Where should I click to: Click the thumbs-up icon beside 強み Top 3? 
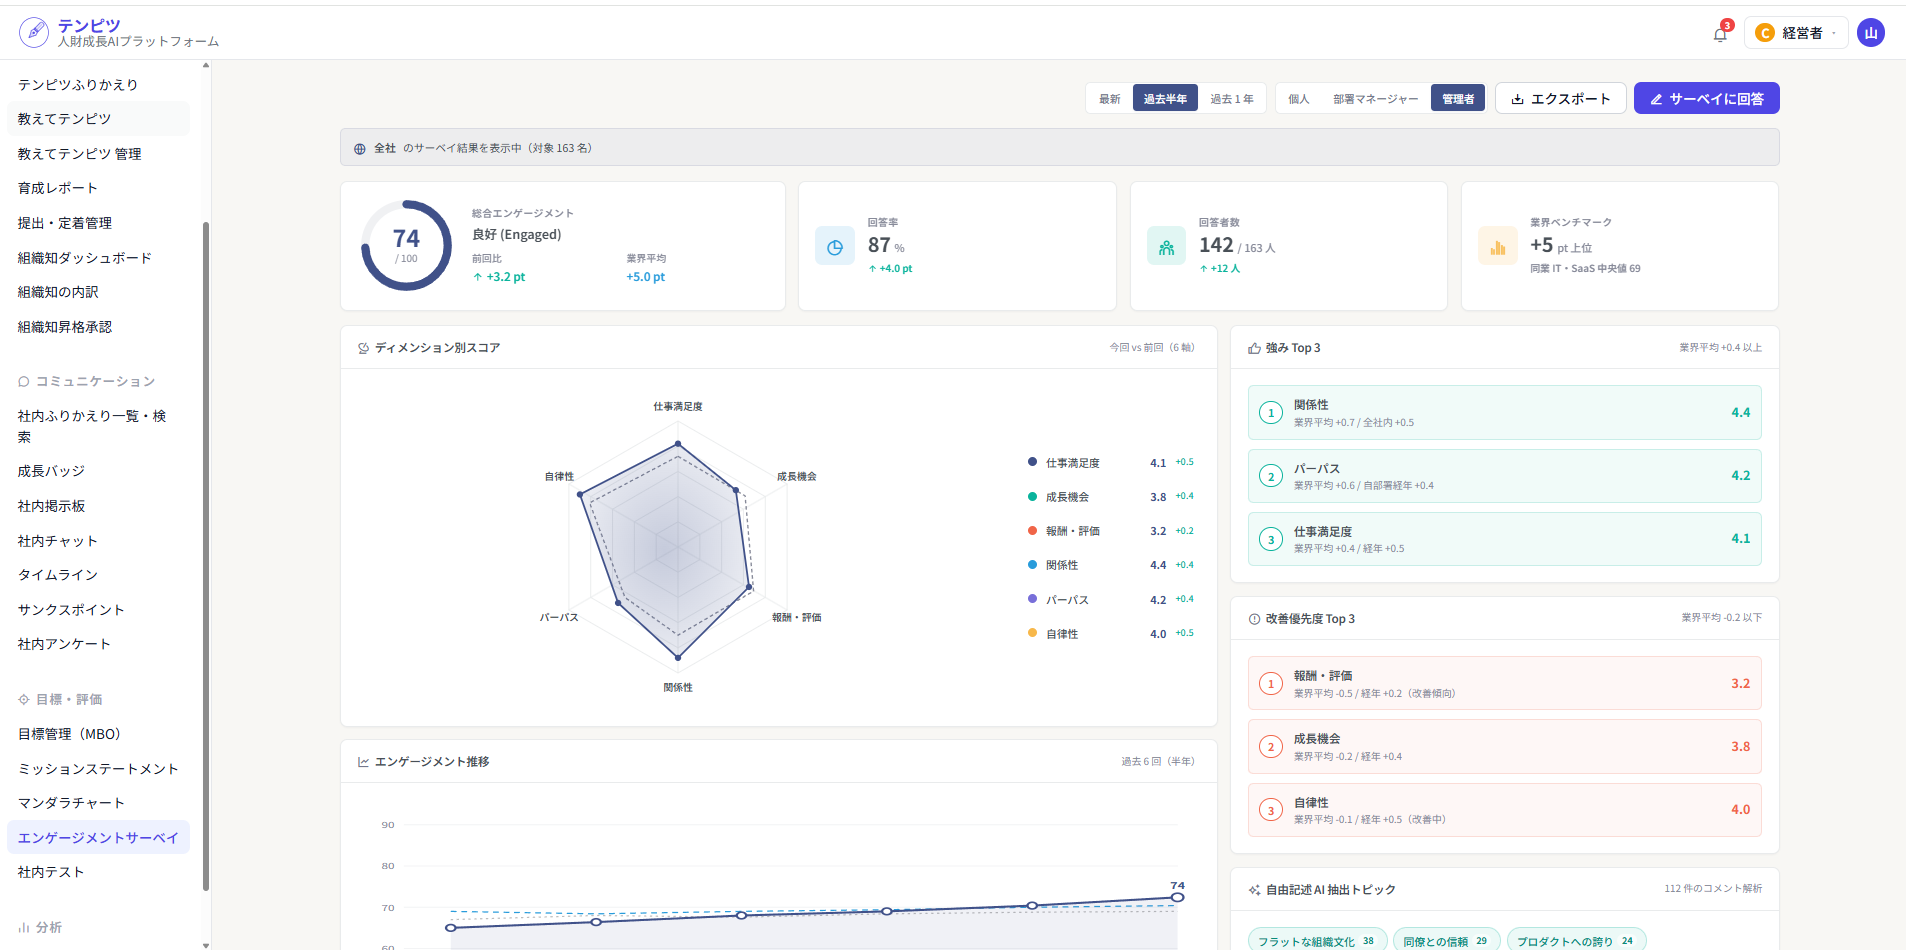click(x=1254, y=348)
